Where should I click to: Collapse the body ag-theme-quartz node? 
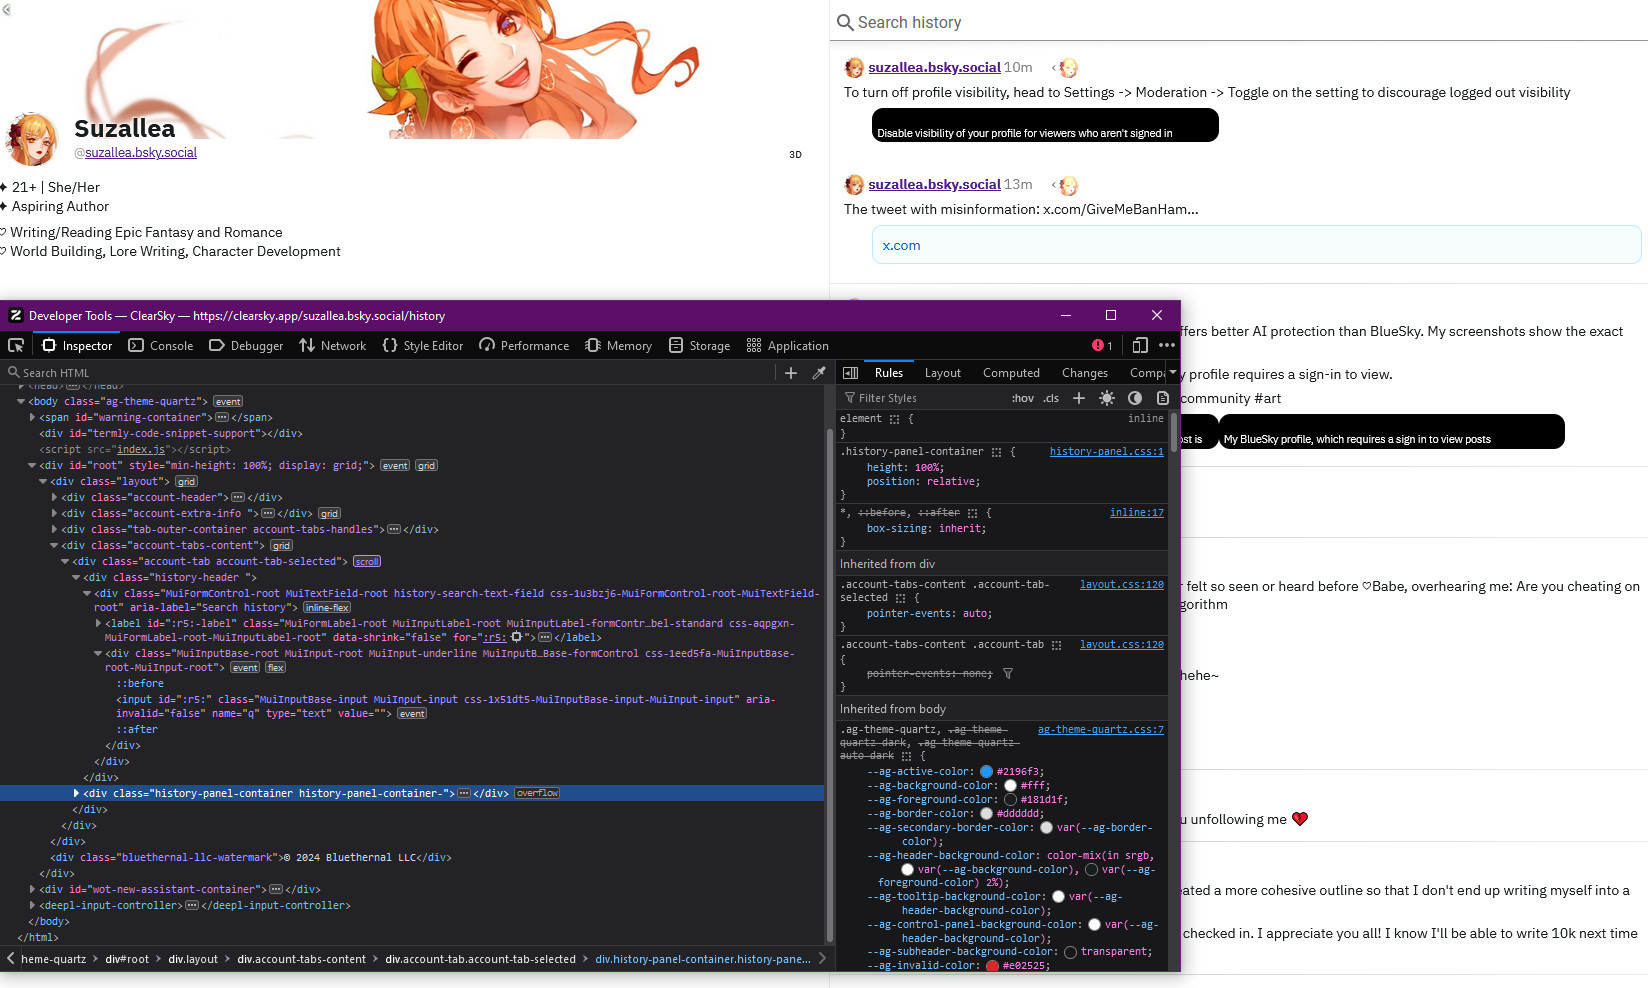[21, 401]
